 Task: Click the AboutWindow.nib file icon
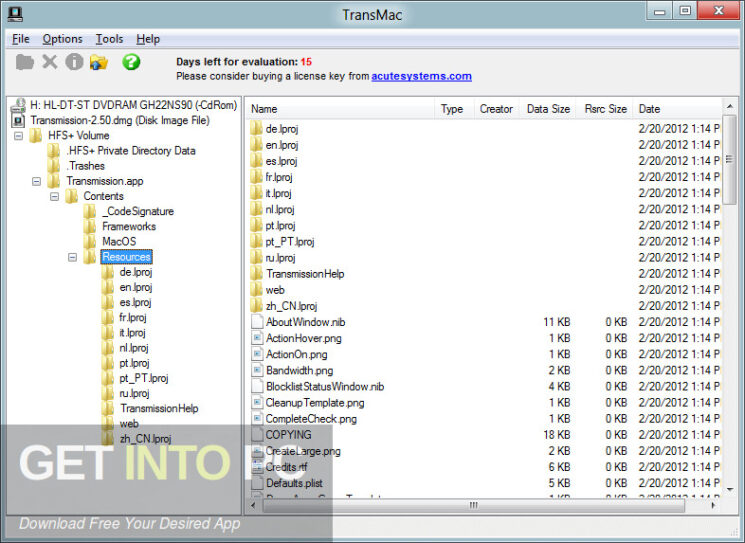(257, 322)
